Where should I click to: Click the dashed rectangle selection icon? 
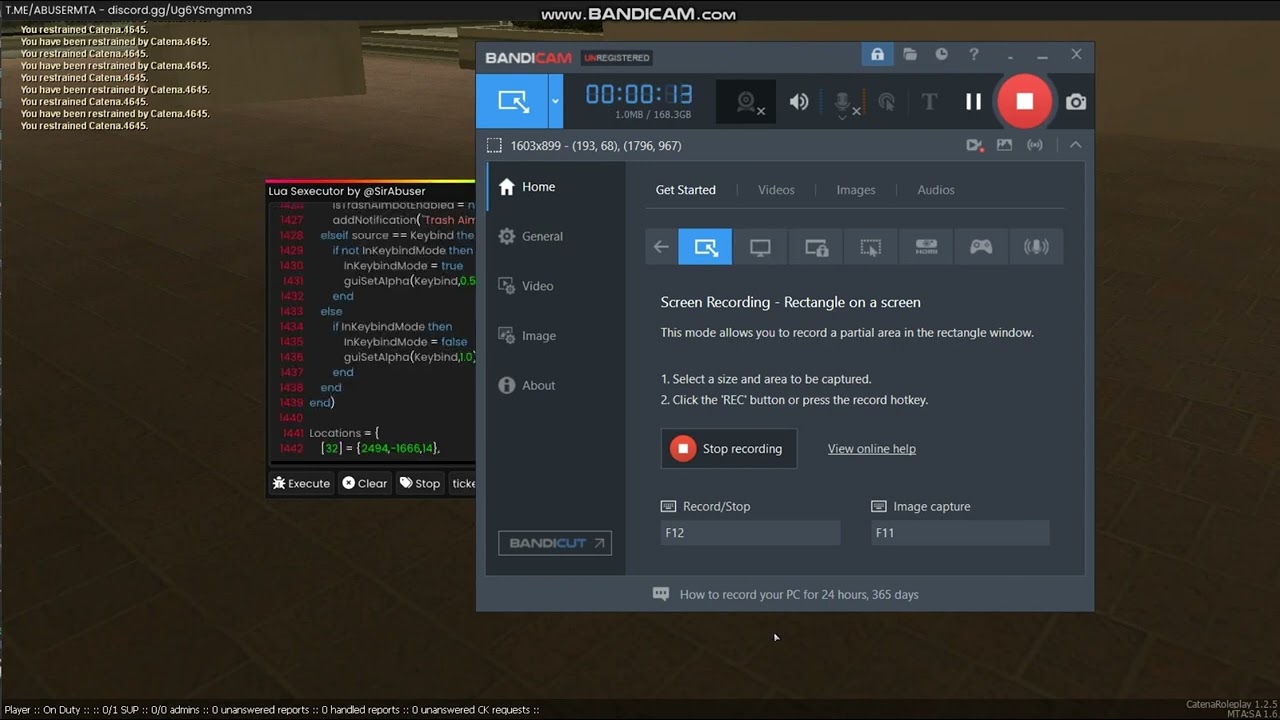494,146
